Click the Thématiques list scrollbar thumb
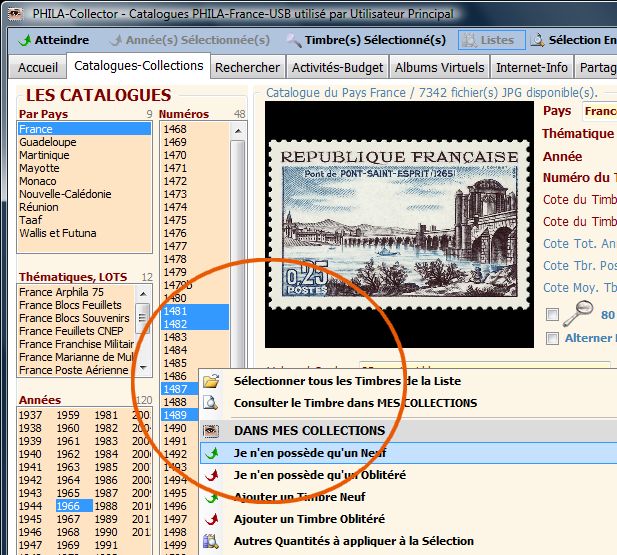 [x=143, y=317]
